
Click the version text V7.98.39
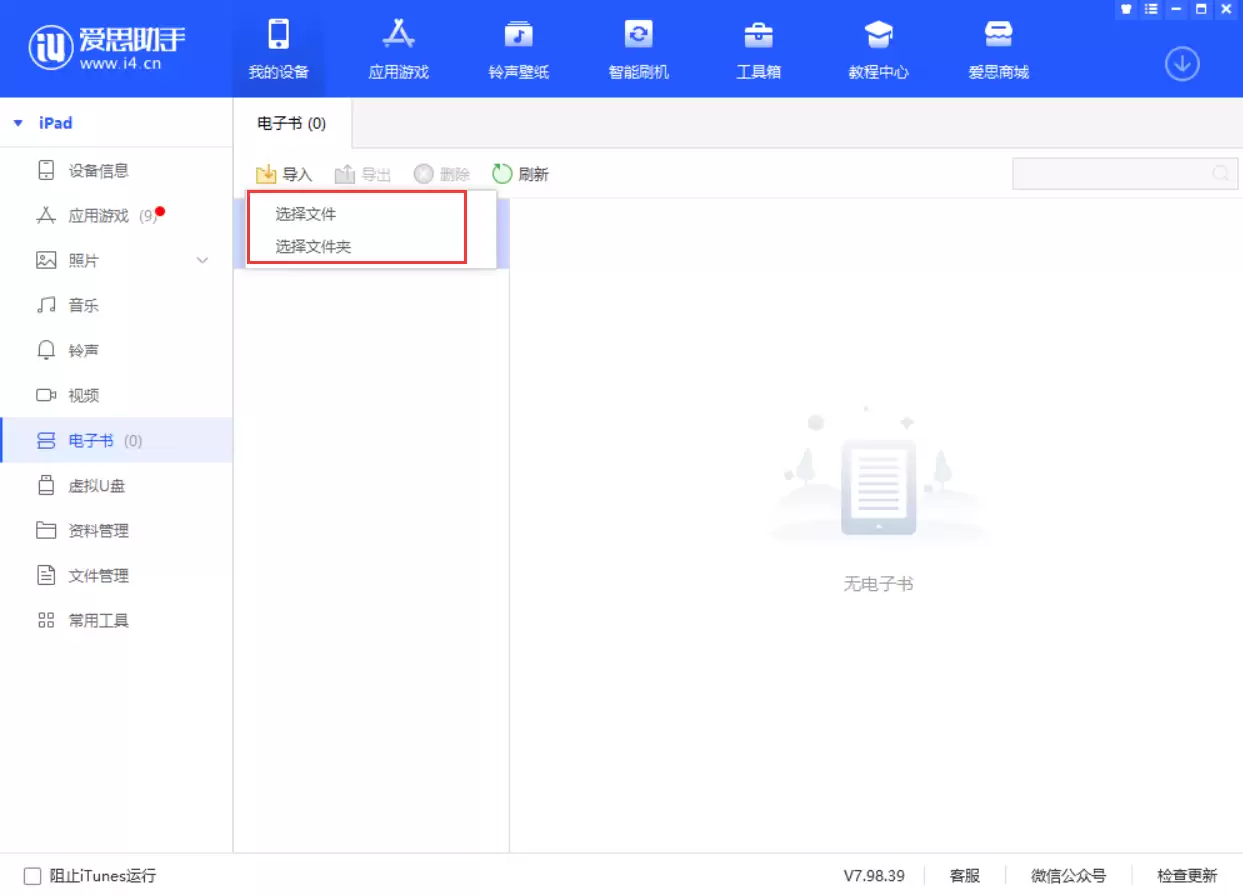874,876
